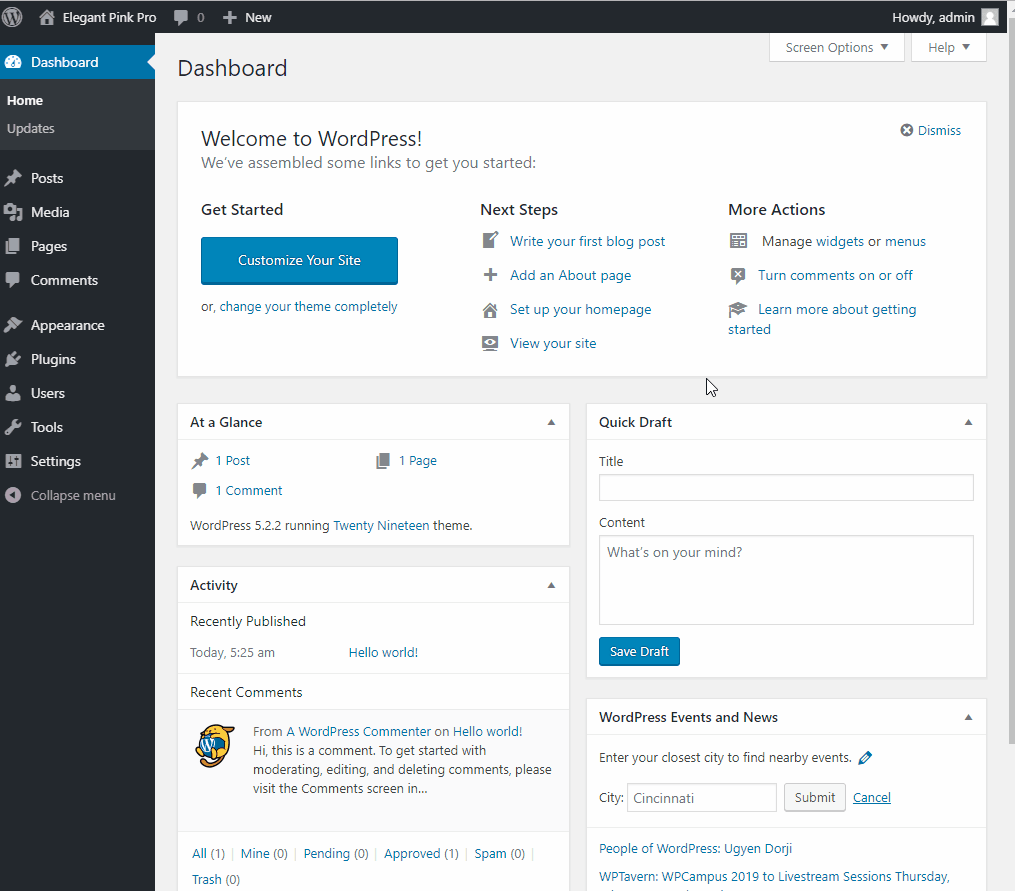Open the 1 Comment link in At a Glance
Viewport: 1015px width, 891px height.
tap(249, 490)
